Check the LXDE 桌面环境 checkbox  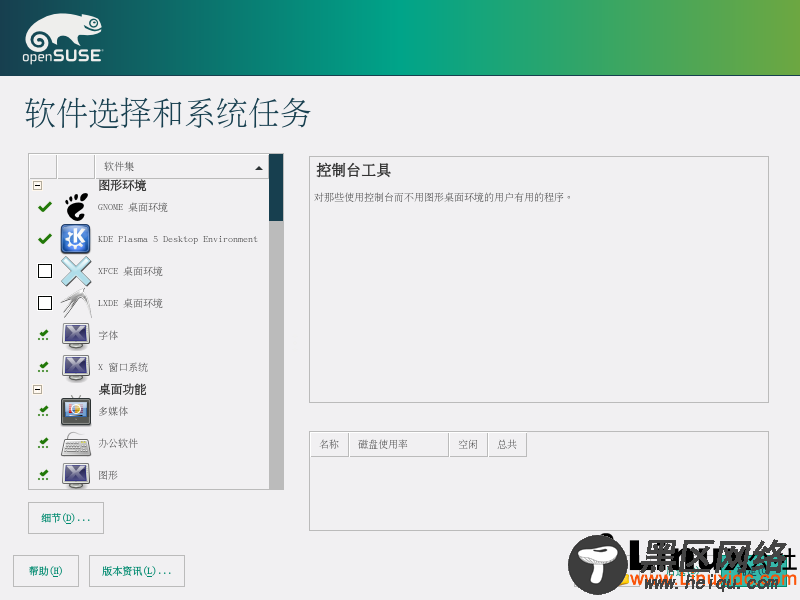coord(45,303)
